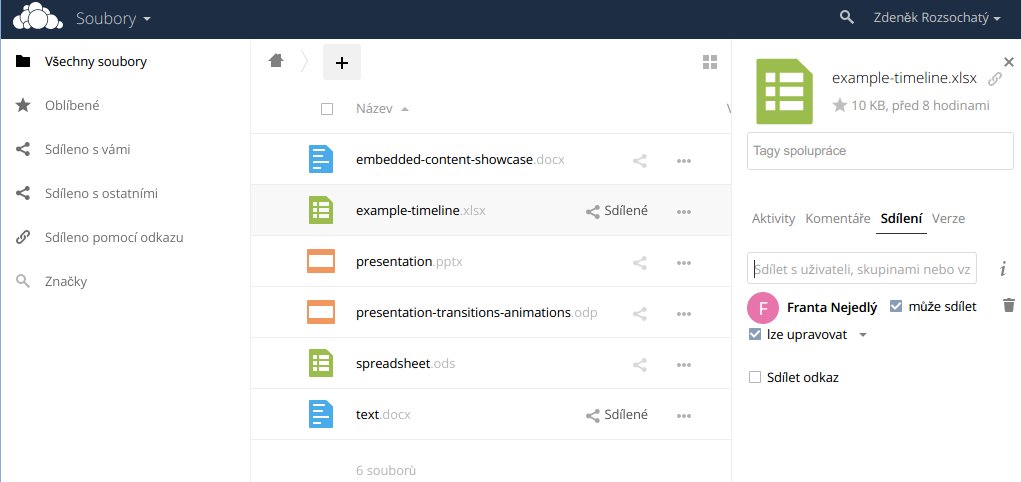Copy private link icon next to example-timeline.xlsx
Viewport: 1021px width, 482px height.
pos(995,79)
